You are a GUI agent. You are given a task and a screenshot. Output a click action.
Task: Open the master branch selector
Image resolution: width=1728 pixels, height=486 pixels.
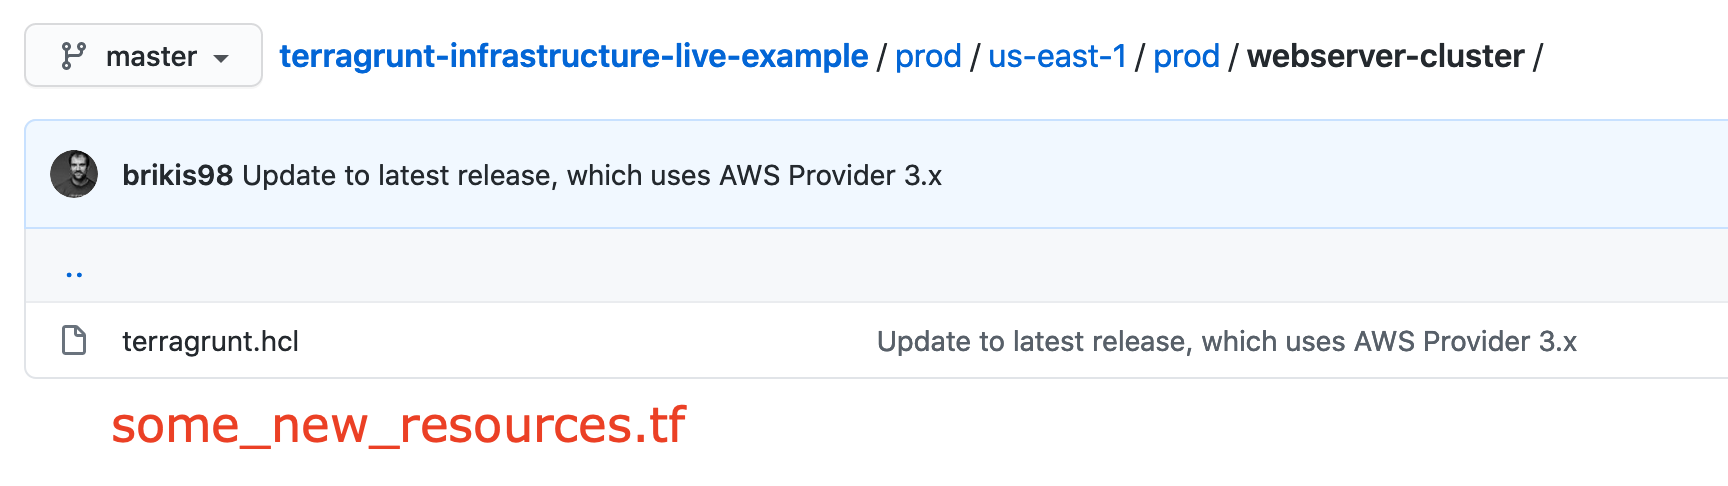pos(144,56)
